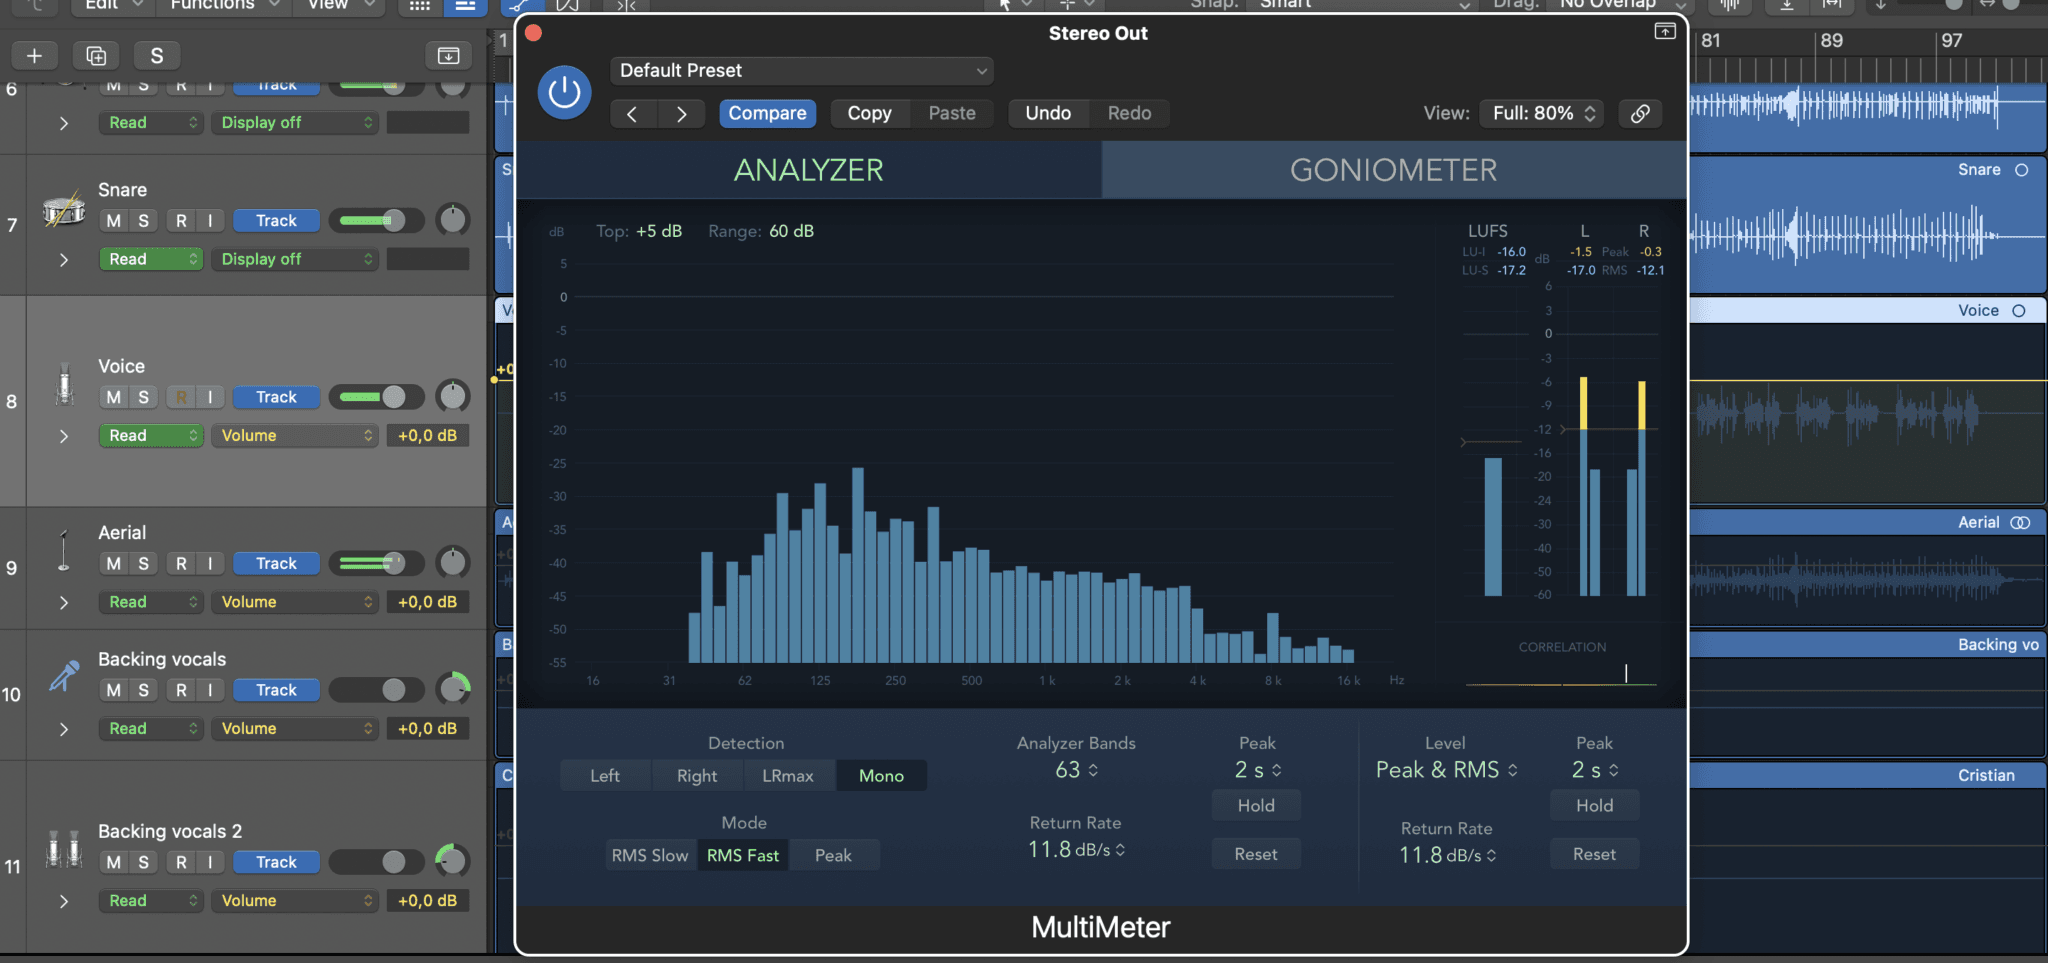Select the Analyzer tab
The image size is (2048, 963).
pos(807,169)
